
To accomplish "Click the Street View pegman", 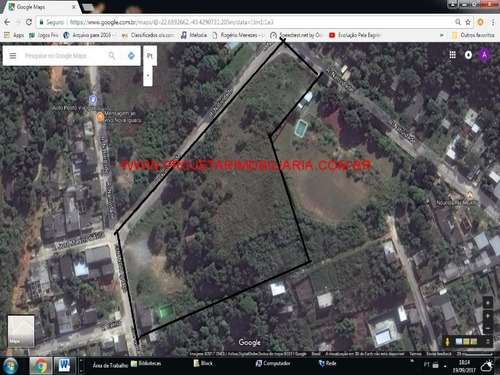I will (447, 341).
